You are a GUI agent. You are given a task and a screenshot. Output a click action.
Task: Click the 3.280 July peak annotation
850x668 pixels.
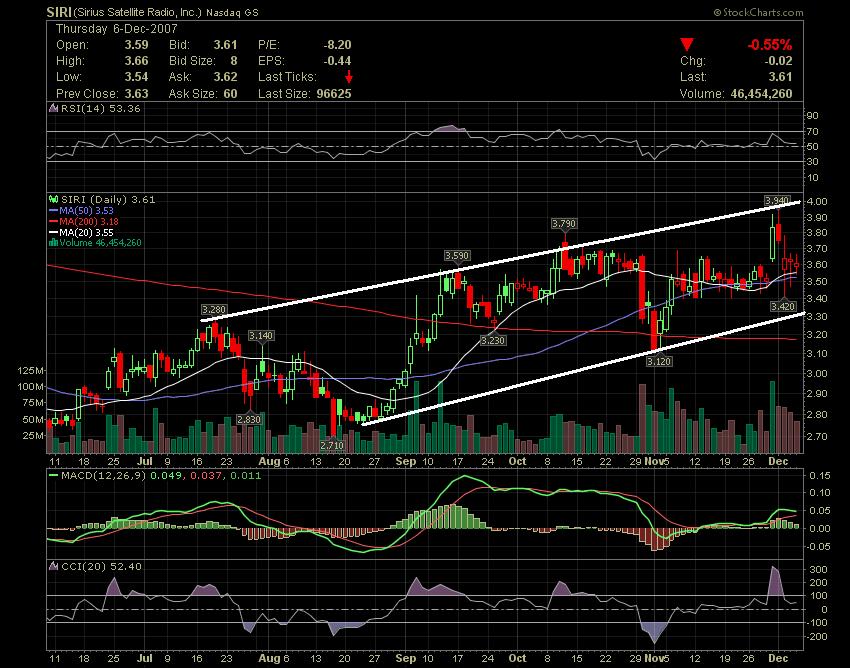[x=214, y=310]
